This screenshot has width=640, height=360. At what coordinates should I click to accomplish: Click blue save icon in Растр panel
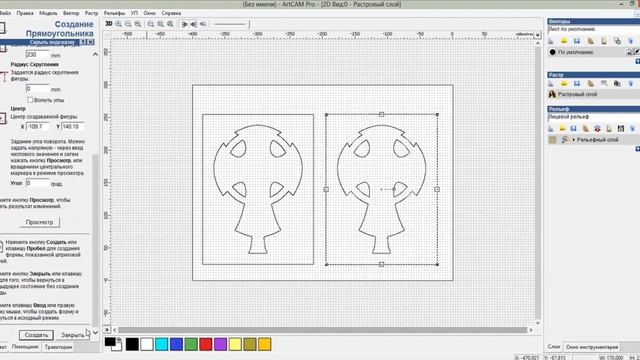coord(577,84)
